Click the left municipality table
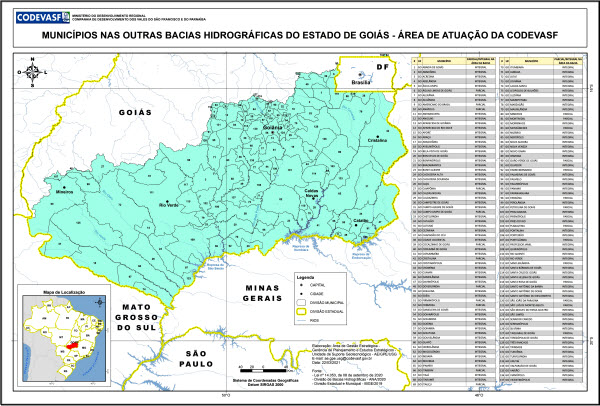 pyautogui.click(x=454, y=221)
